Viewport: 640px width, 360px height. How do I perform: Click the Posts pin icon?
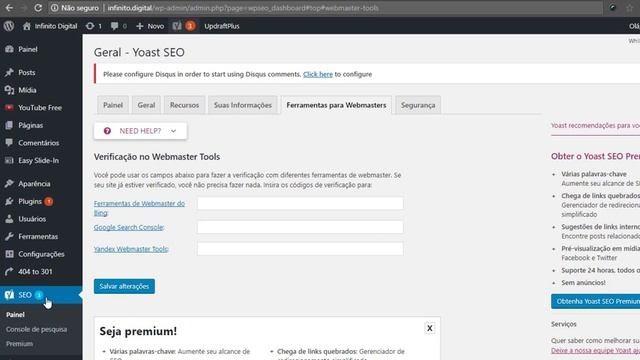coord(9,73)
